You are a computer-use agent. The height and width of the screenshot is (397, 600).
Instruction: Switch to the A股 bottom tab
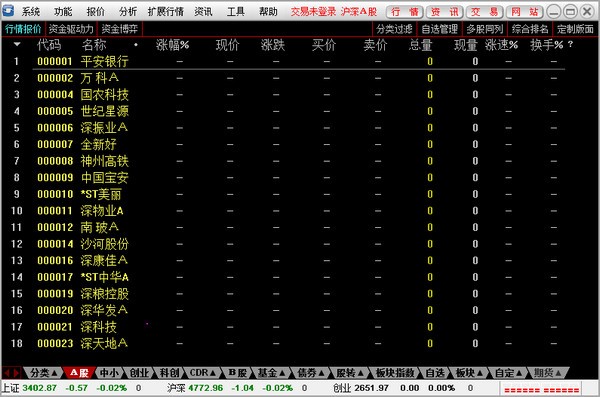point(80,372)
